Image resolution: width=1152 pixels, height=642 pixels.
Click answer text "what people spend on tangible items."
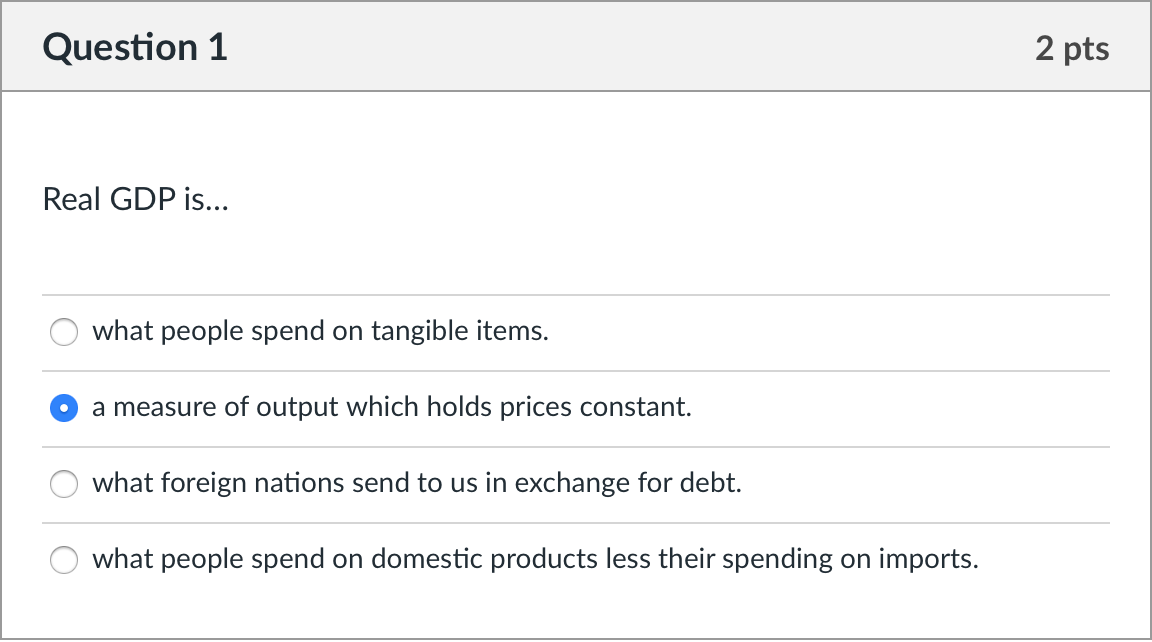320,331
